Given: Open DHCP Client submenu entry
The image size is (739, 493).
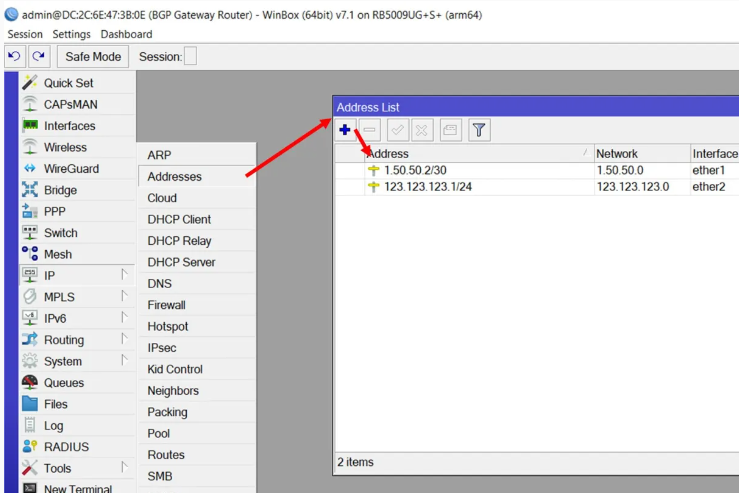Looking at the screenshot, I should pos(197,219).
